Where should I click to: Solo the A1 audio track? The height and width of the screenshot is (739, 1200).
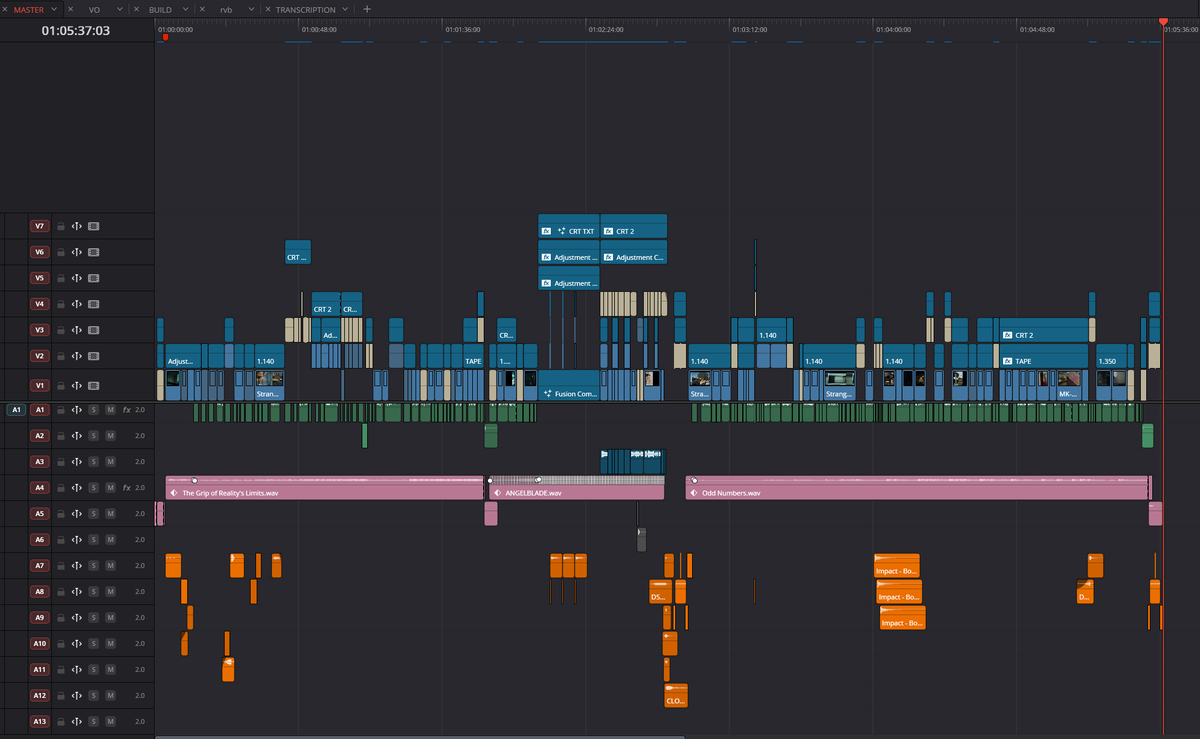pyautogui.click(x=94, y=410)
